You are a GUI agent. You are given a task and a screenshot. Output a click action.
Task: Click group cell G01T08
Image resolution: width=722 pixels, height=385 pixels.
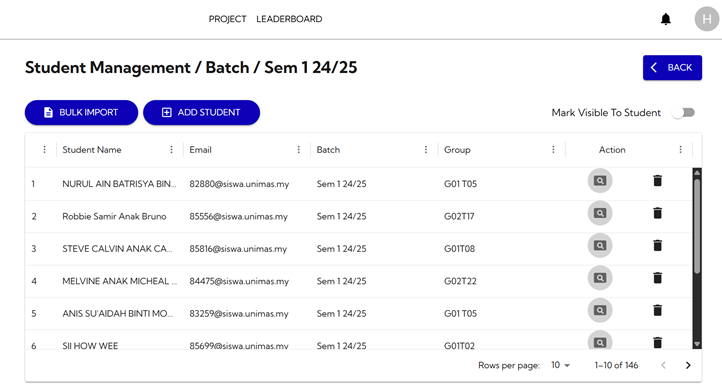[x=460, y=249]
